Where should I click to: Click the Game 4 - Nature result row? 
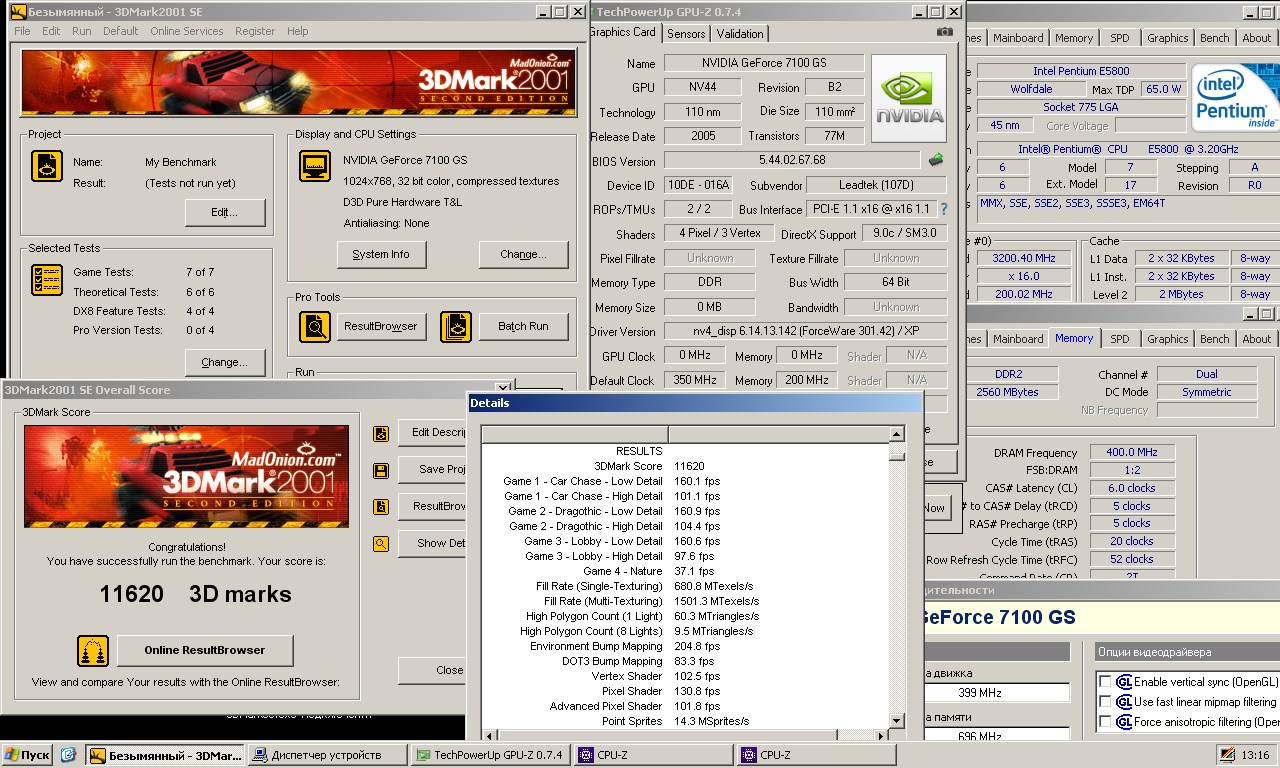(x=684, y=571)
